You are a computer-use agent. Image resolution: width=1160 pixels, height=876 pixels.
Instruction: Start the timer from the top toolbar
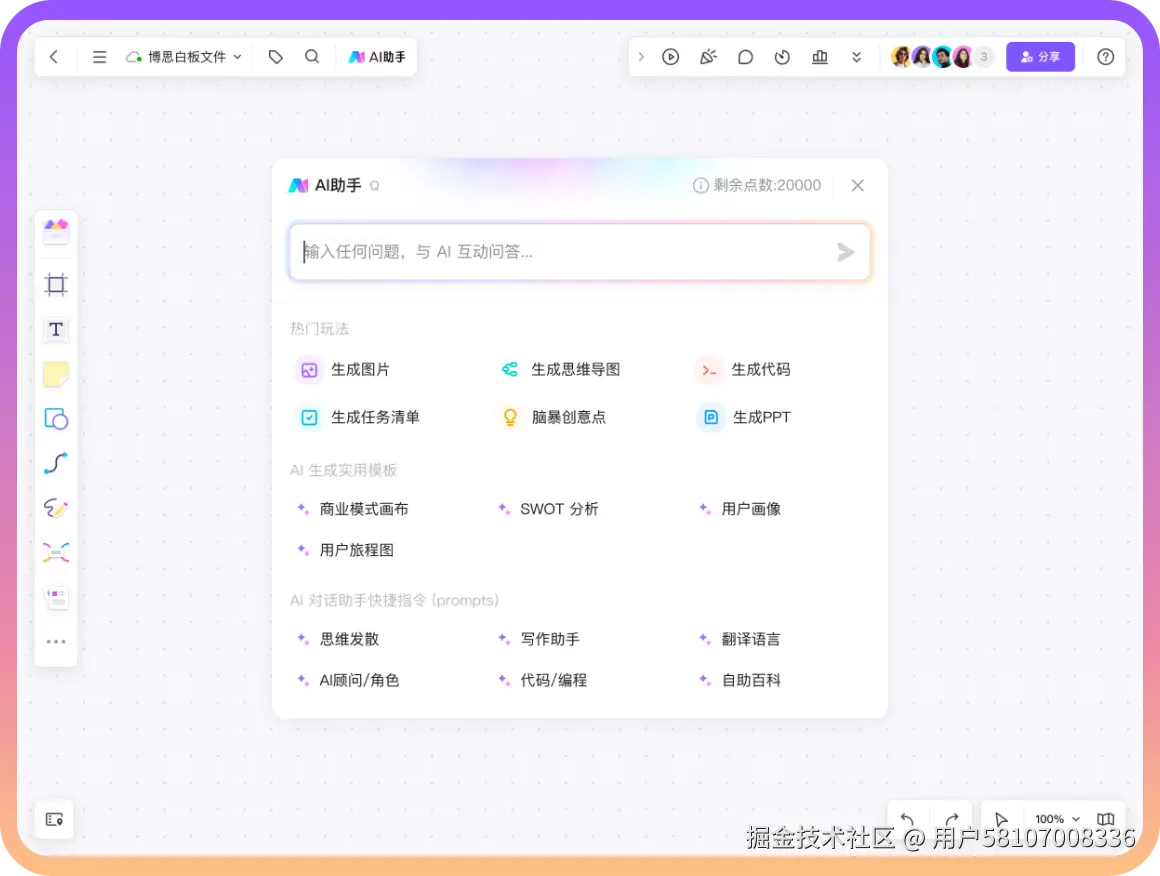click(x=782, y=57)
